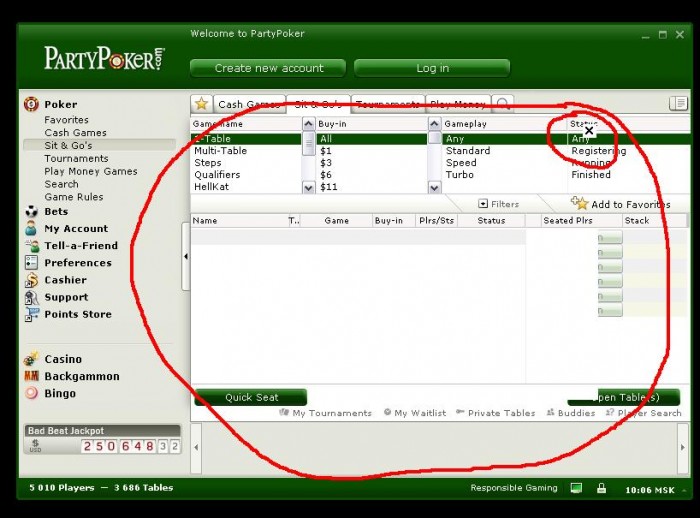
Task: Select $3 in the Buy-in list
Action: [325, 163]
